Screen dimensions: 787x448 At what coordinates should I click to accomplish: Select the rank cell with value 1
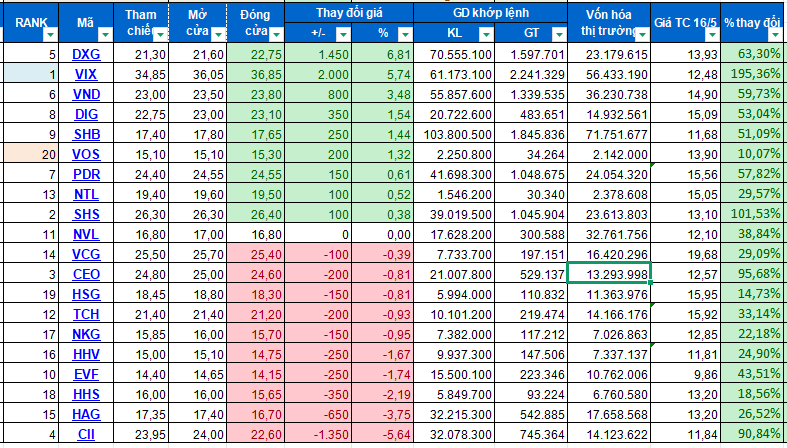tap(31, 74)
